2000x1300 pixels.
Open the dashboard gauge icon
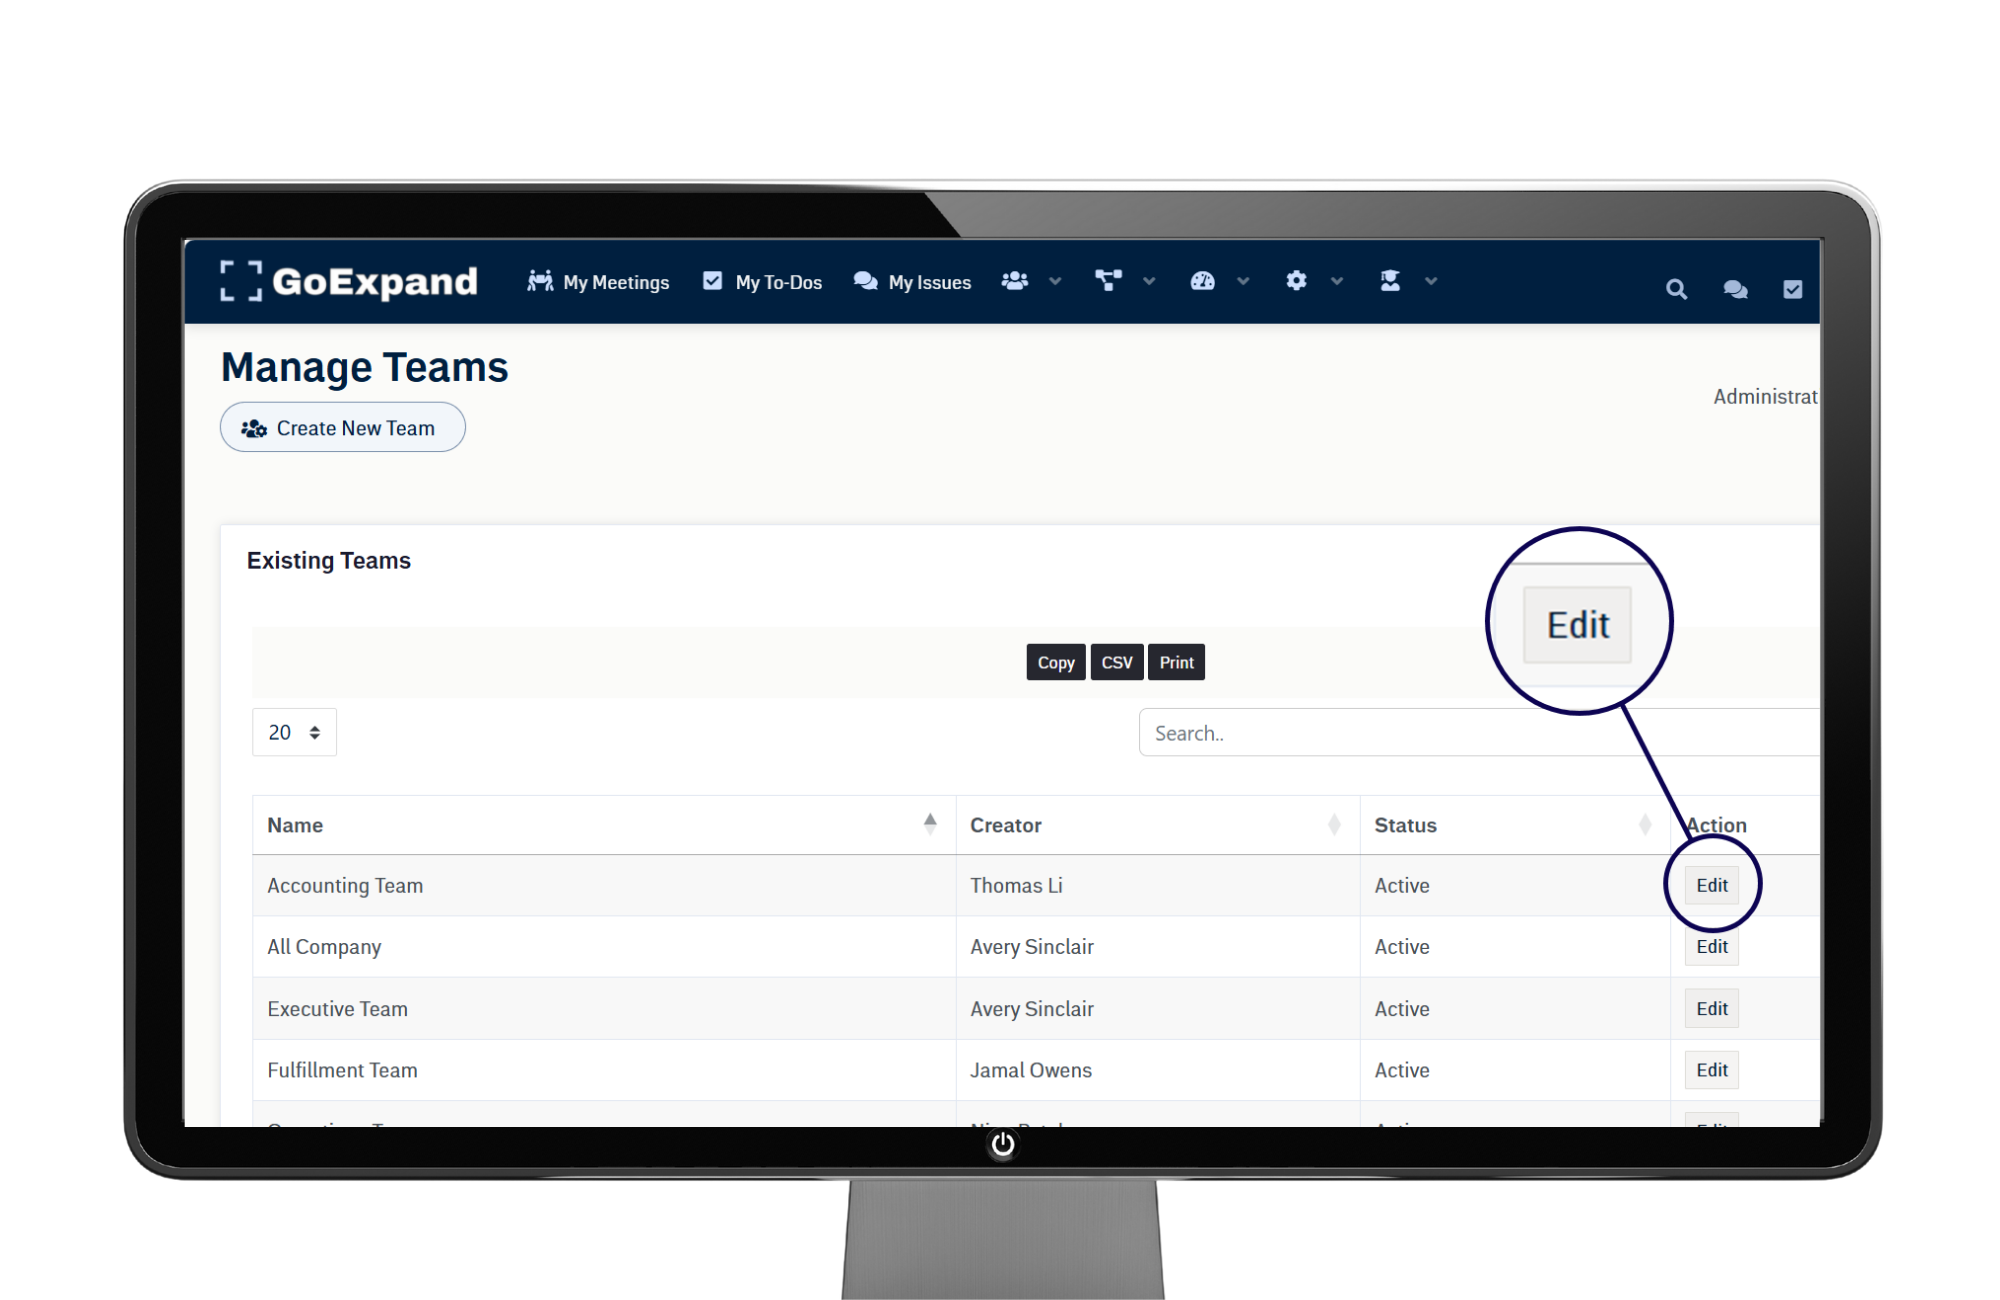1202,281
